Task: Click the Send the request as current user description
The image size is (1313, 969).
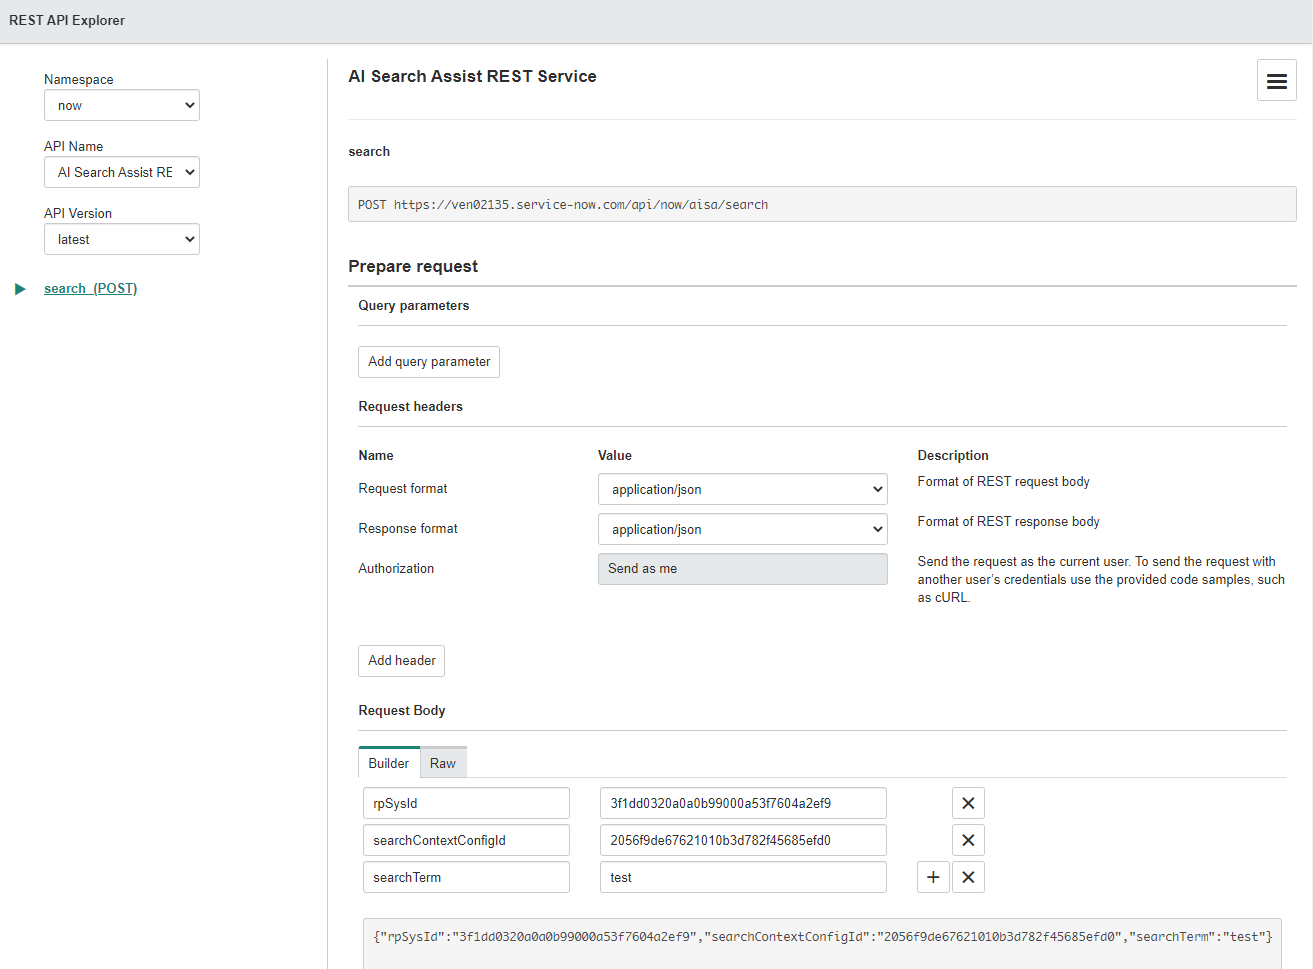Action: [1101, 580]
